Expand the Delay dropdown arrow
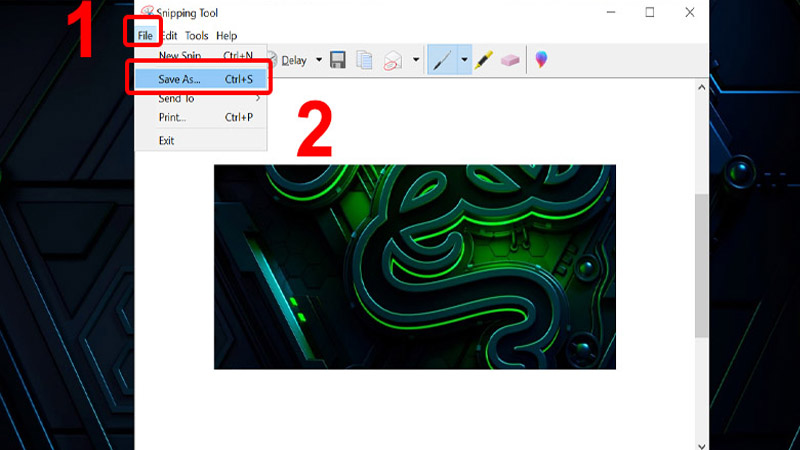This screenshot has height=450, width=800. 319,60
